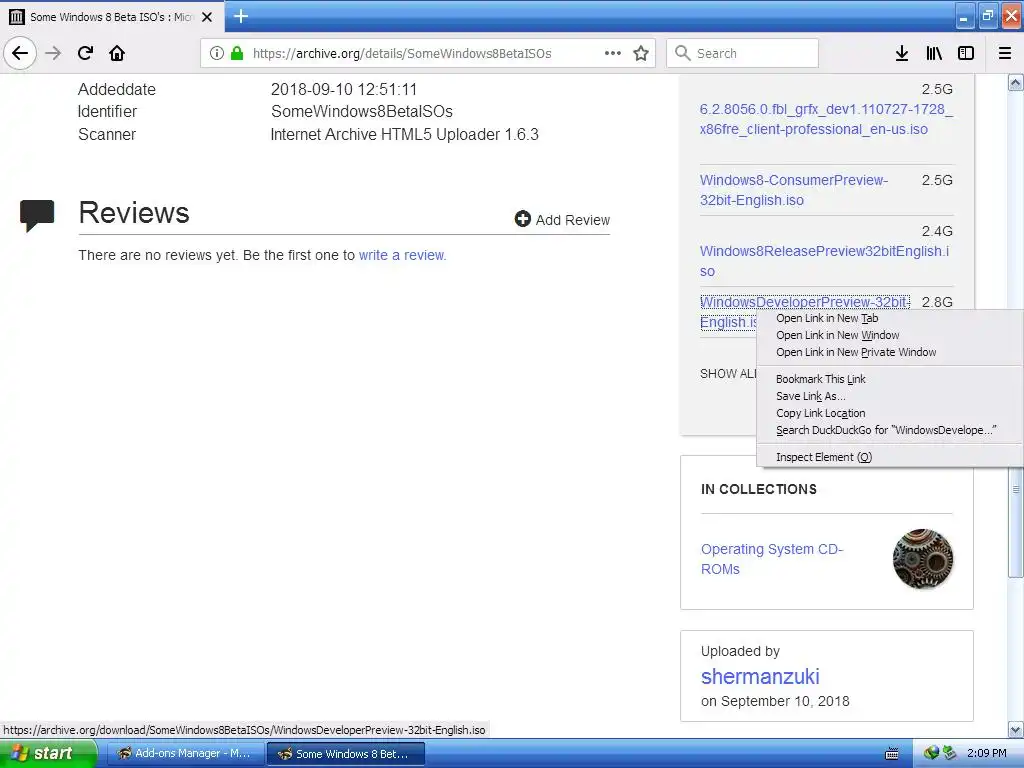1024x768 pixels.
Task: Click the Addeddate value 2018-09-10 12:51:11
Action: tap(344, 89)
